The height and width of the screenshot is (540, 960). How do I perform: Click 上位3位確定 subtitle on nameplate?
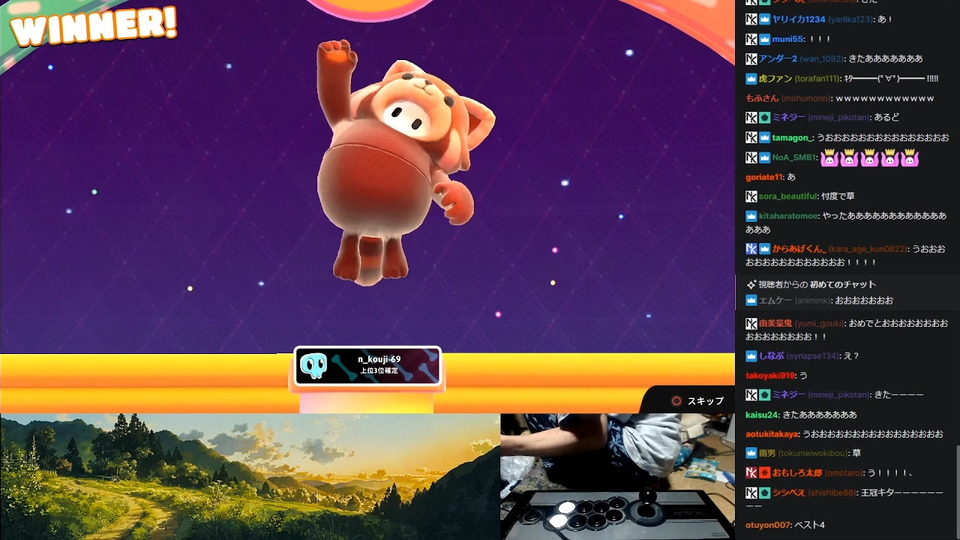pyautogui.click(x=379, y=371)
